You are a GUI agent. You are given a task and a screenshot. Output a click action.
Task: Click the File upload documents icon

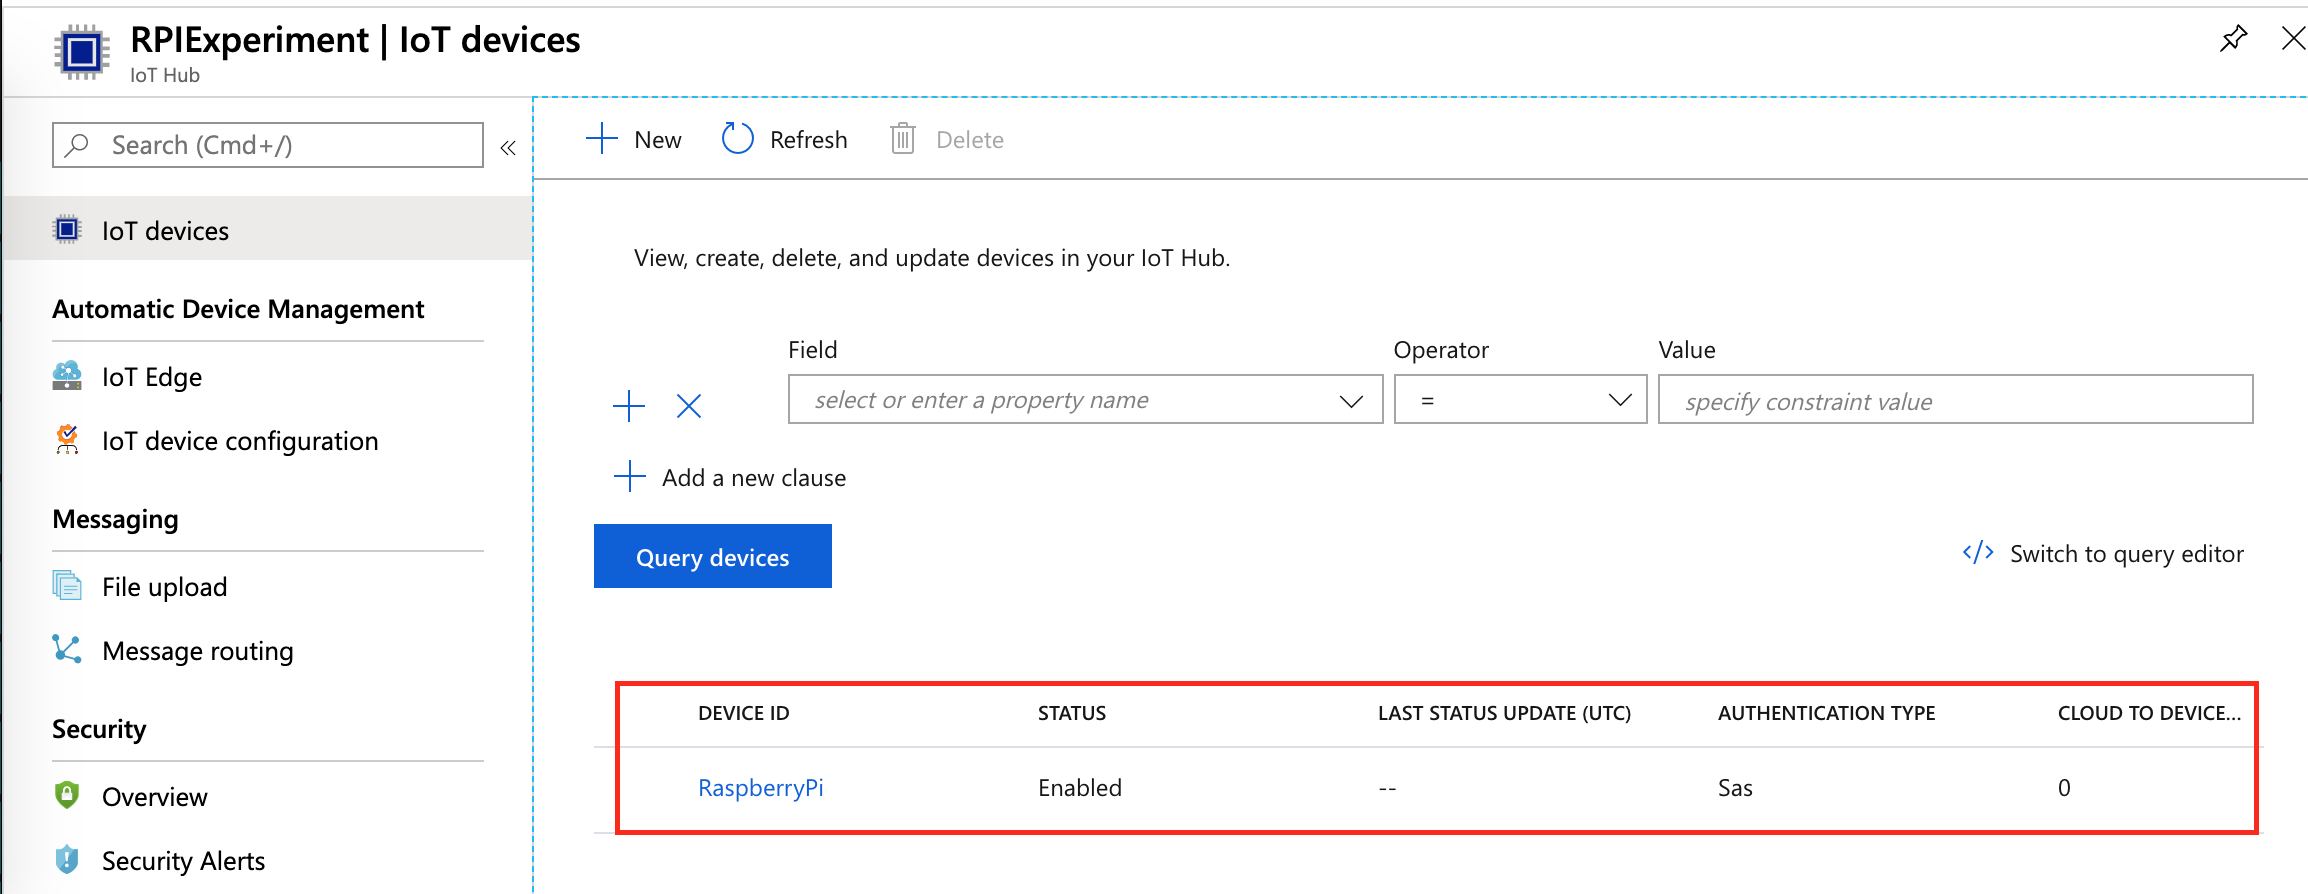click(67, 585)
